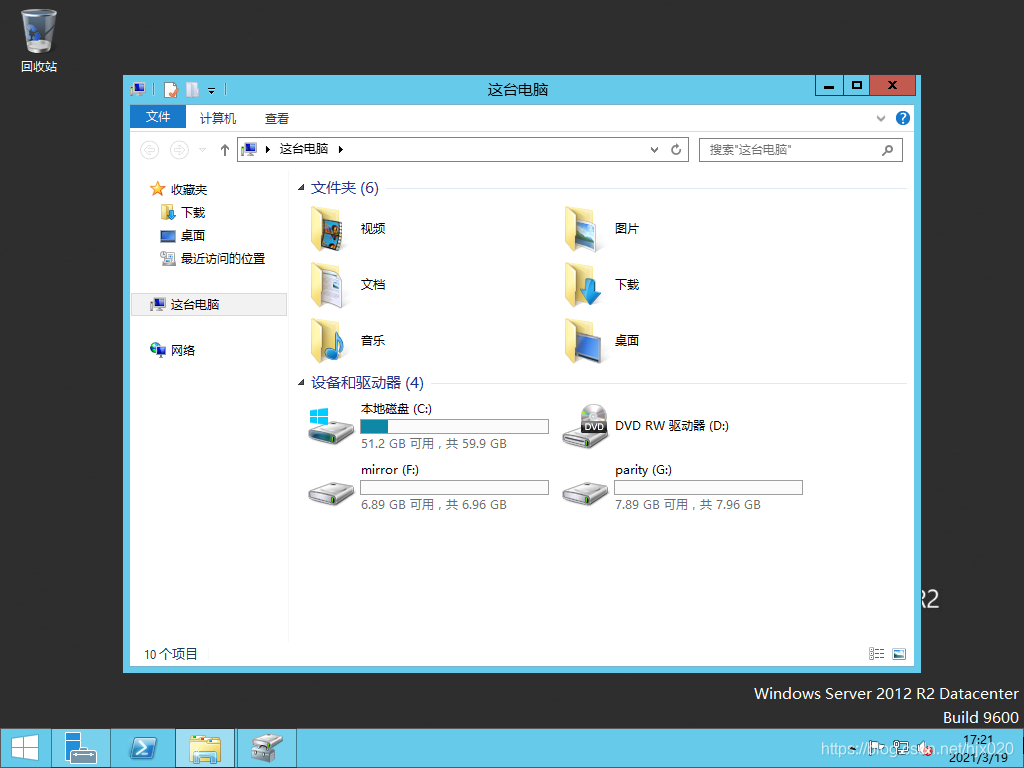Click text 7.89 GB 可用，共 7.96 GB
The width and height of the screenshot is (1024, 768).
[688, 504]
